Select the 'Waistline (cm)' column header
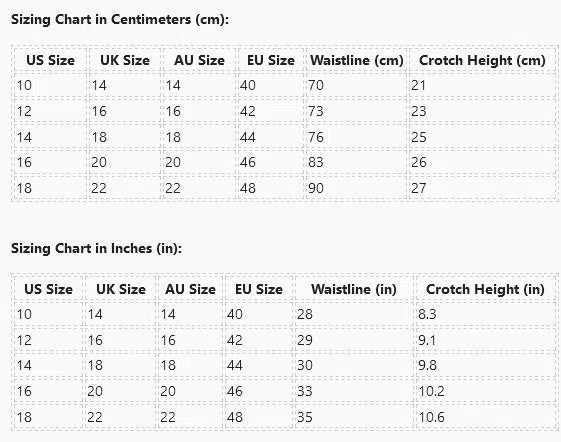This screenshot has height=442, width=561. pyautogui.click(x=357, y=60)
